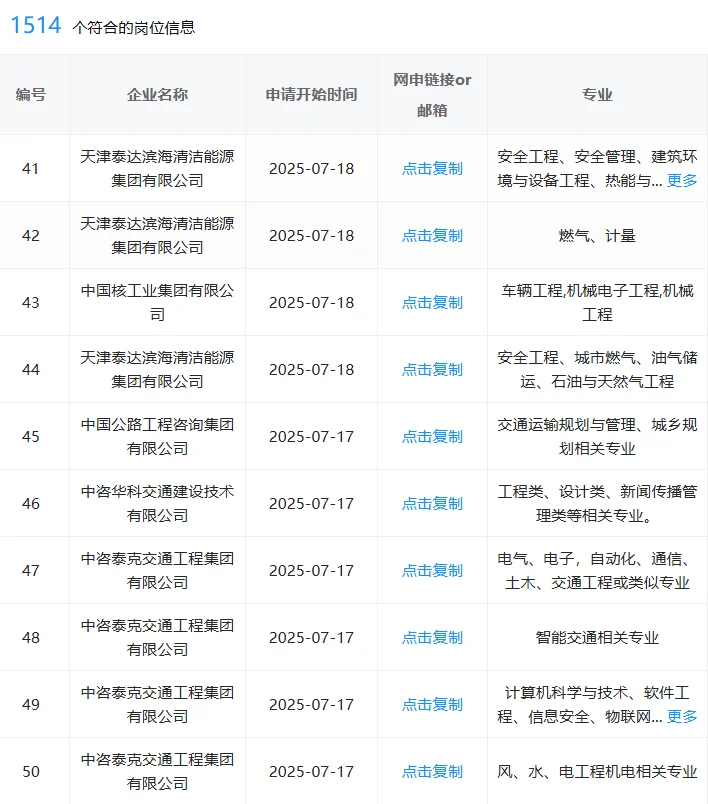Click the 专业 column header
This screenshot has width=708, height=804.
click(x=597, y=95)
